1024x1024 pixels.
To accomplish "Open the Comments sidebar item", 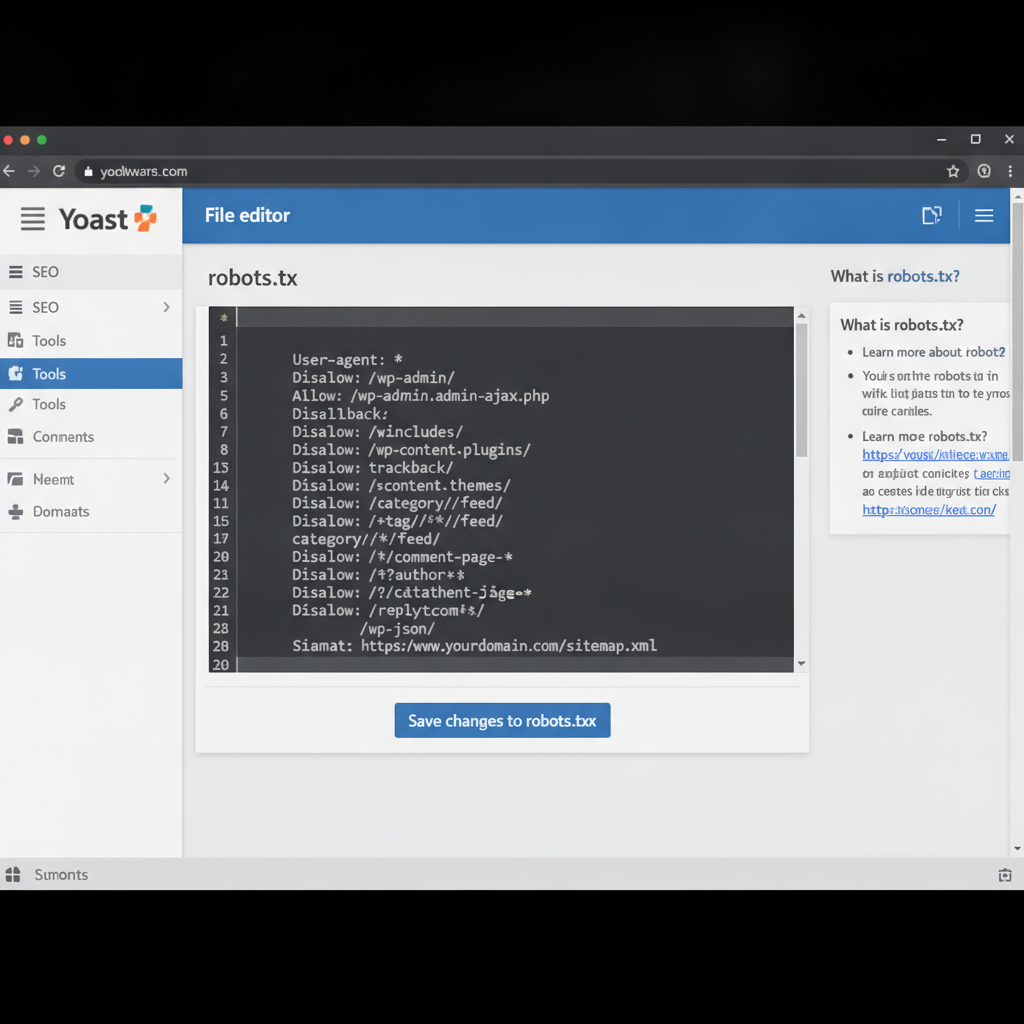I will tap(91, 436).
